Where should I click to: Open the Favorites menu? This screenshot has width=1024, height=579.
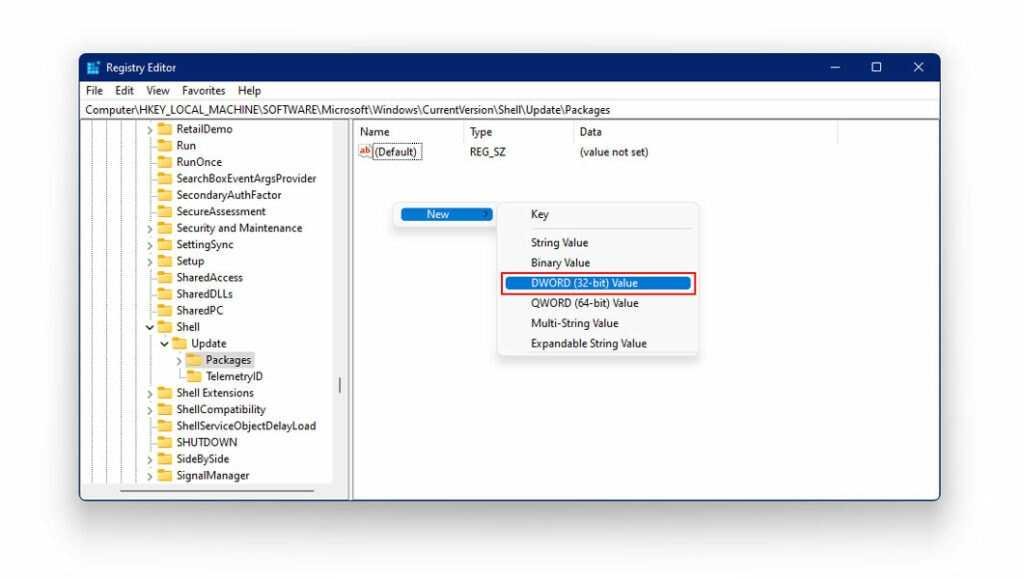coord(203,91)
